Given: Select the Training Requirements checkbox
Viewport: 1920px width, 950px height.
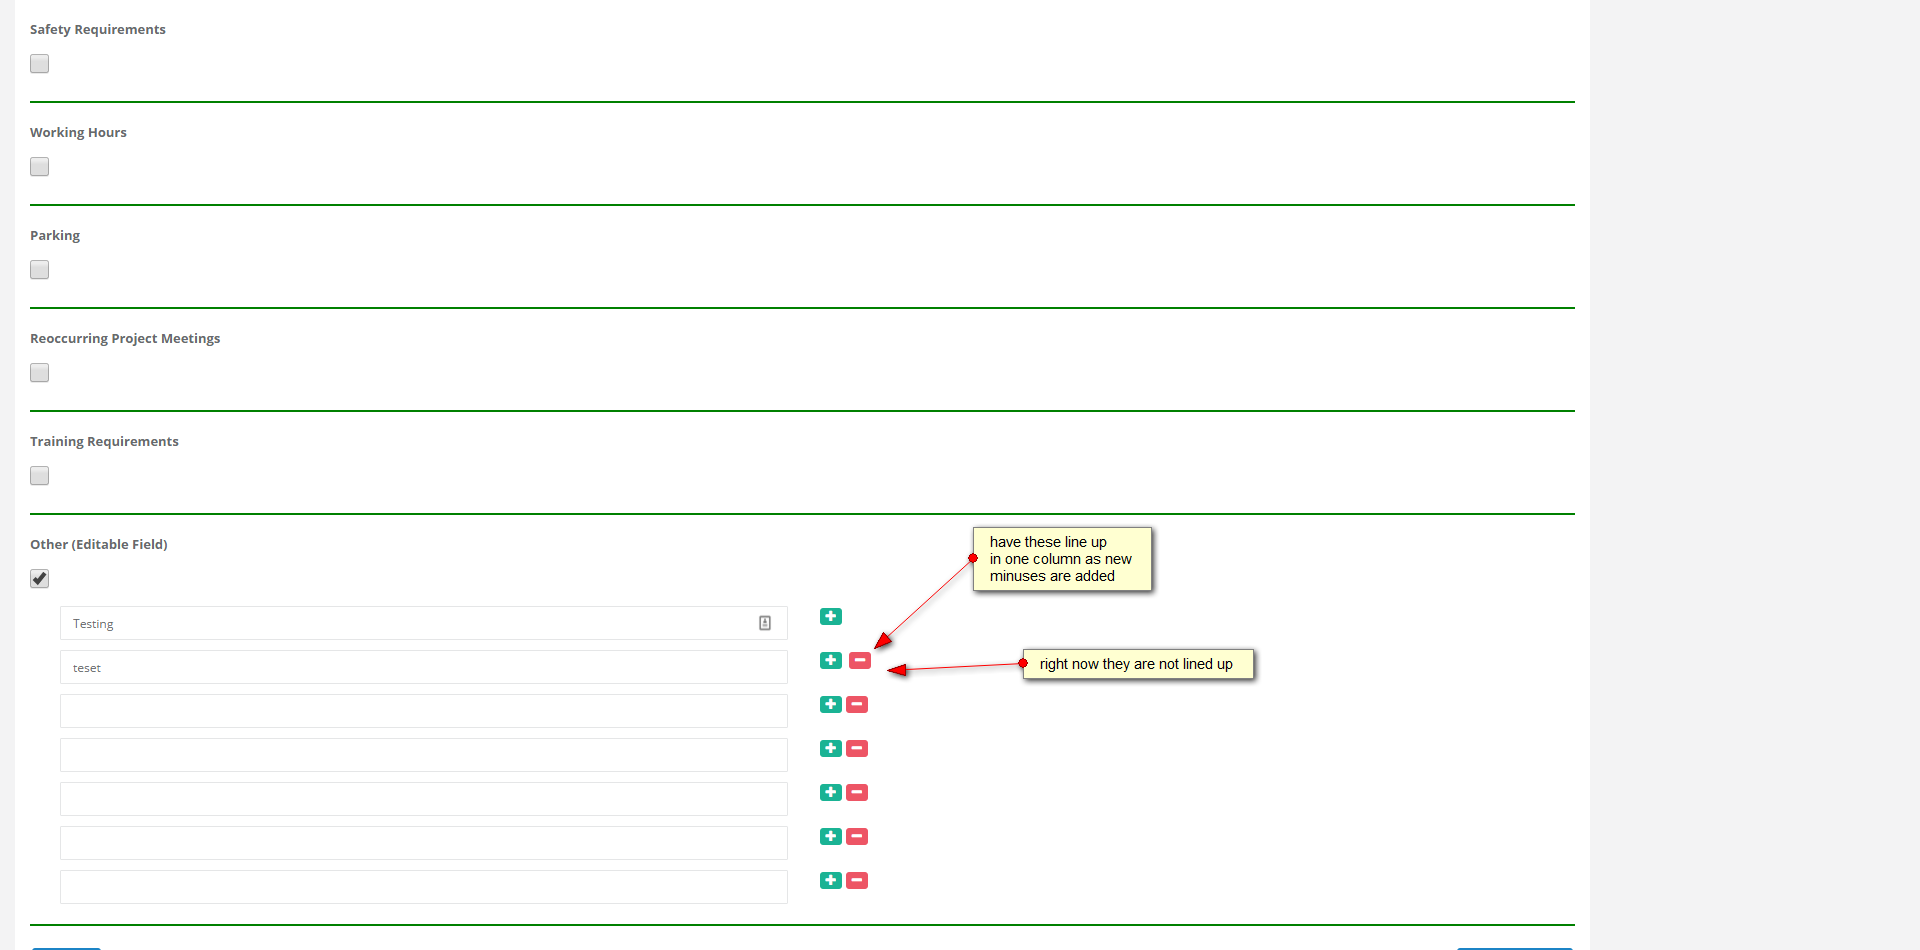Looking at the screenshot, I should (x=40, y=476).
